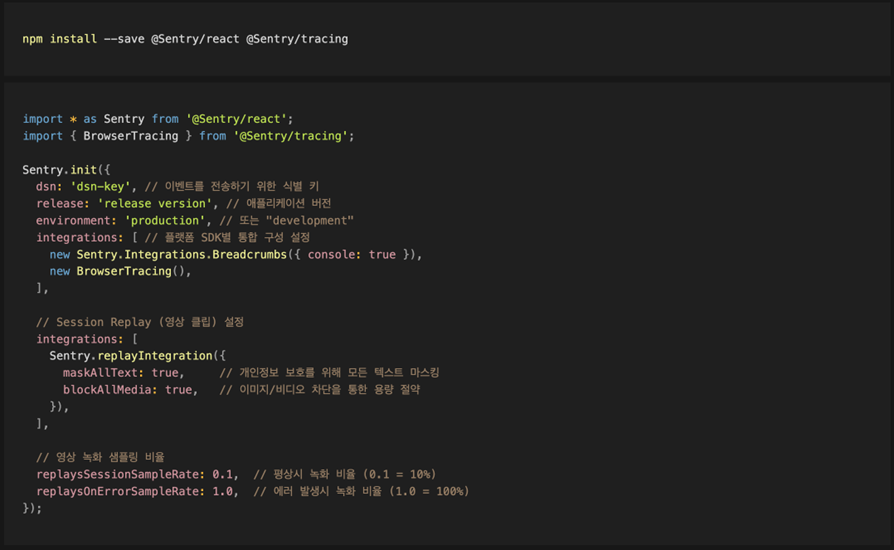Viewport: 894px width, 550px height.
Task: Click the "'@Sentry/react';" import string
Action: 239,119
